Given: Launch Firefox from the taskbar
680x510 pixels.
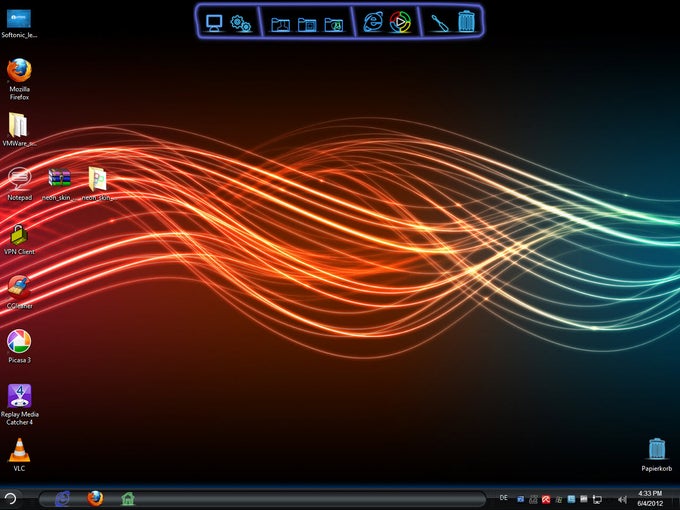Looking at the screenshot, I should pyautogui.click(x=95, y=498).
